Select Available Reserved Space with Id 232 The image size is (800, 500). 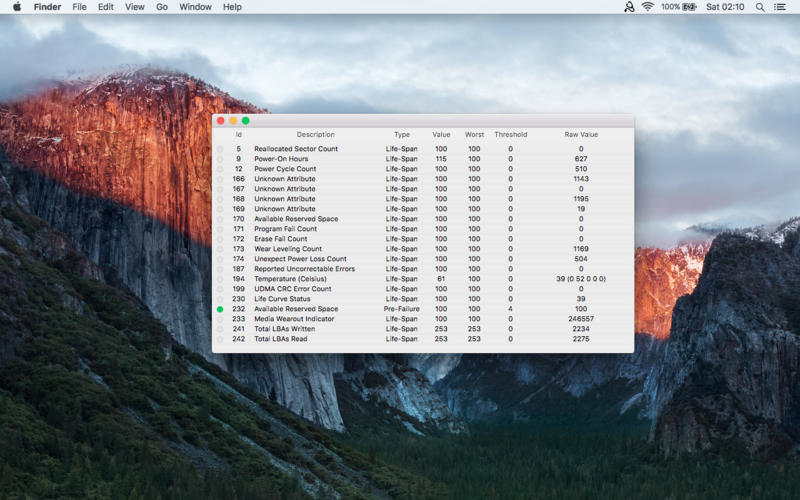(x=423, y=309)
